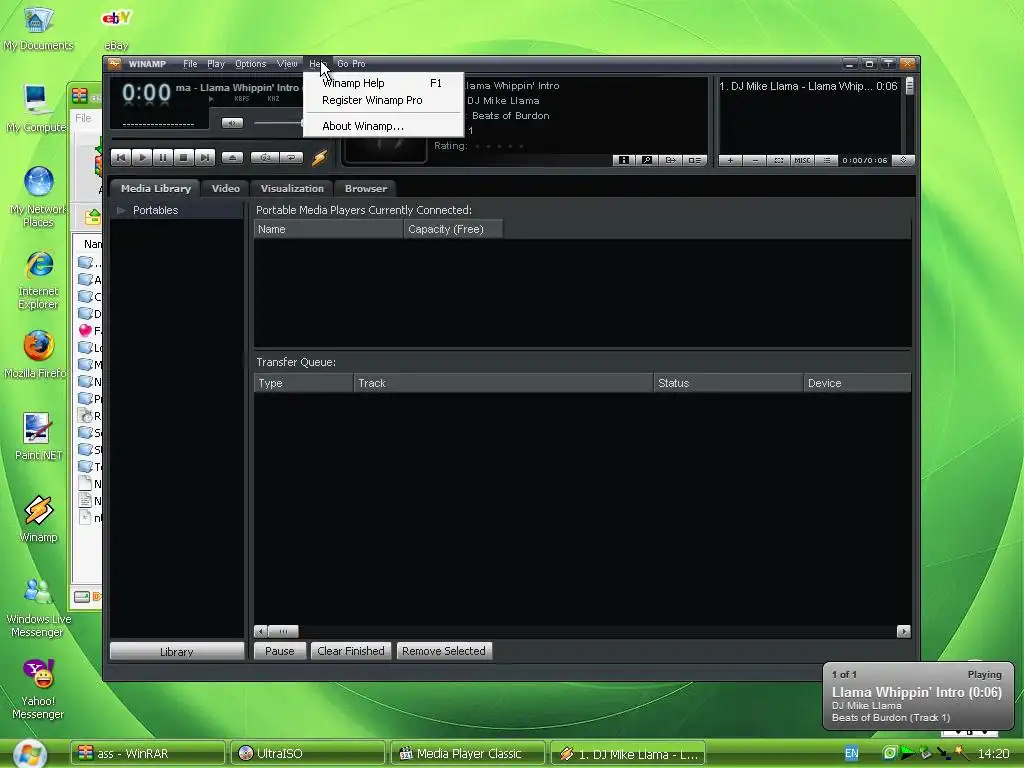Open the Play menu in Winamp
1024x768 pixels.
[x=216, y=64]
